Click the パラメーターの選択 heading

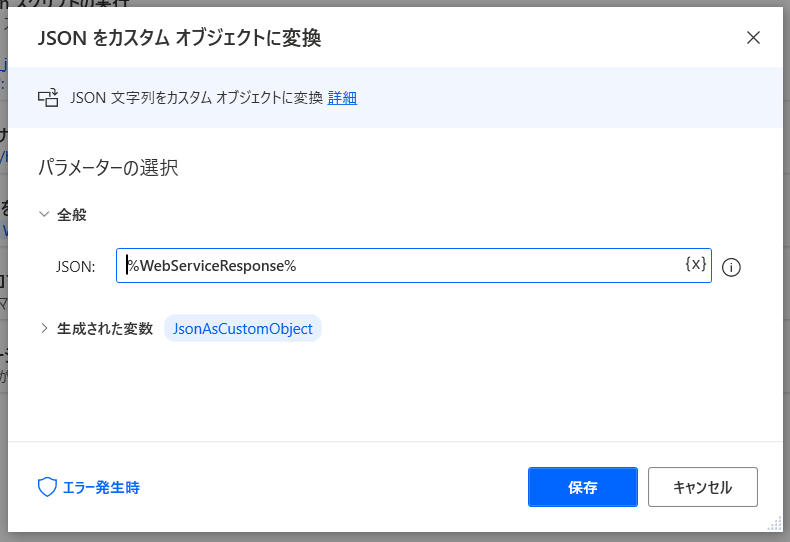(x=108, y=168)
